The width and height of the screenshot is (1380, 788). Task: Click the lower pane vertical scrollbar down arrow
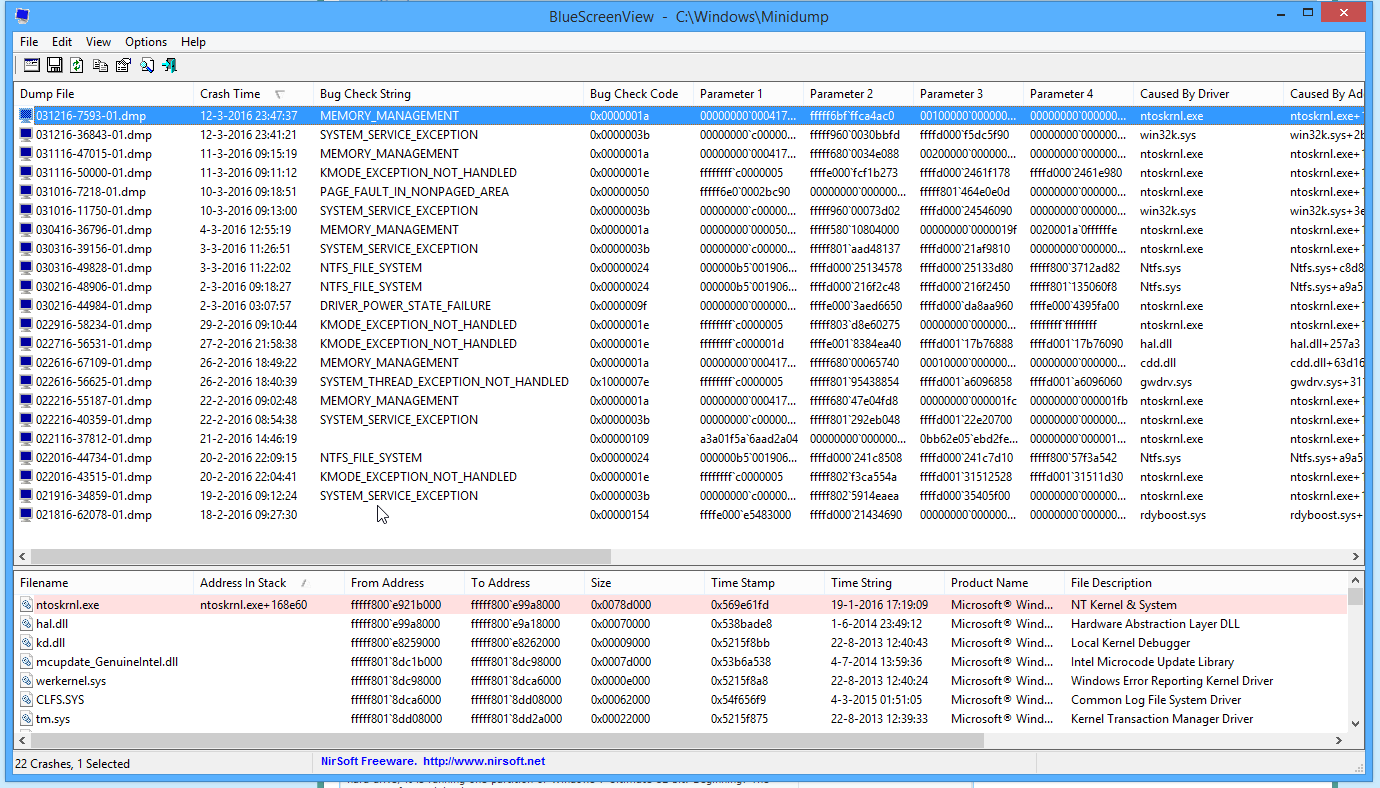[1355, 724]
